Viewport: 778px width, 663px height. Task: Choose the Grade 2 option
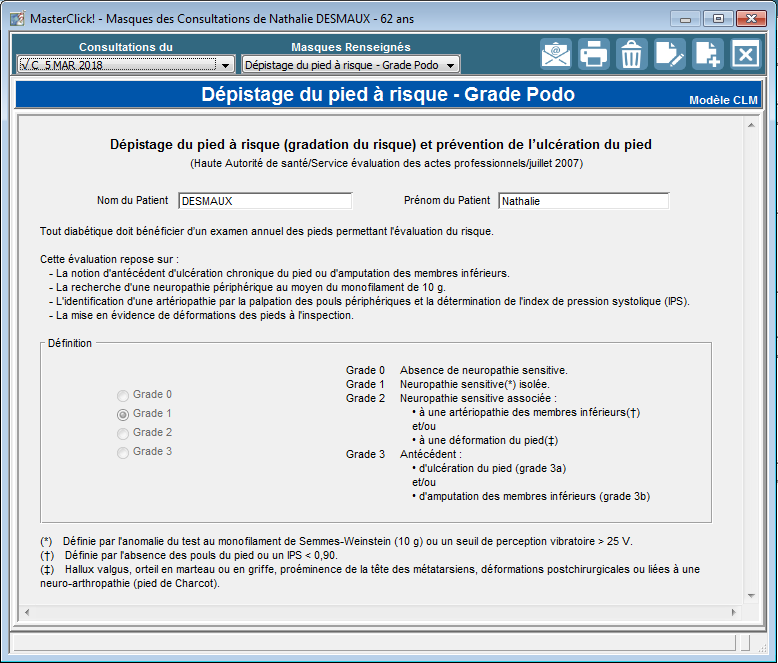(123, 433)
